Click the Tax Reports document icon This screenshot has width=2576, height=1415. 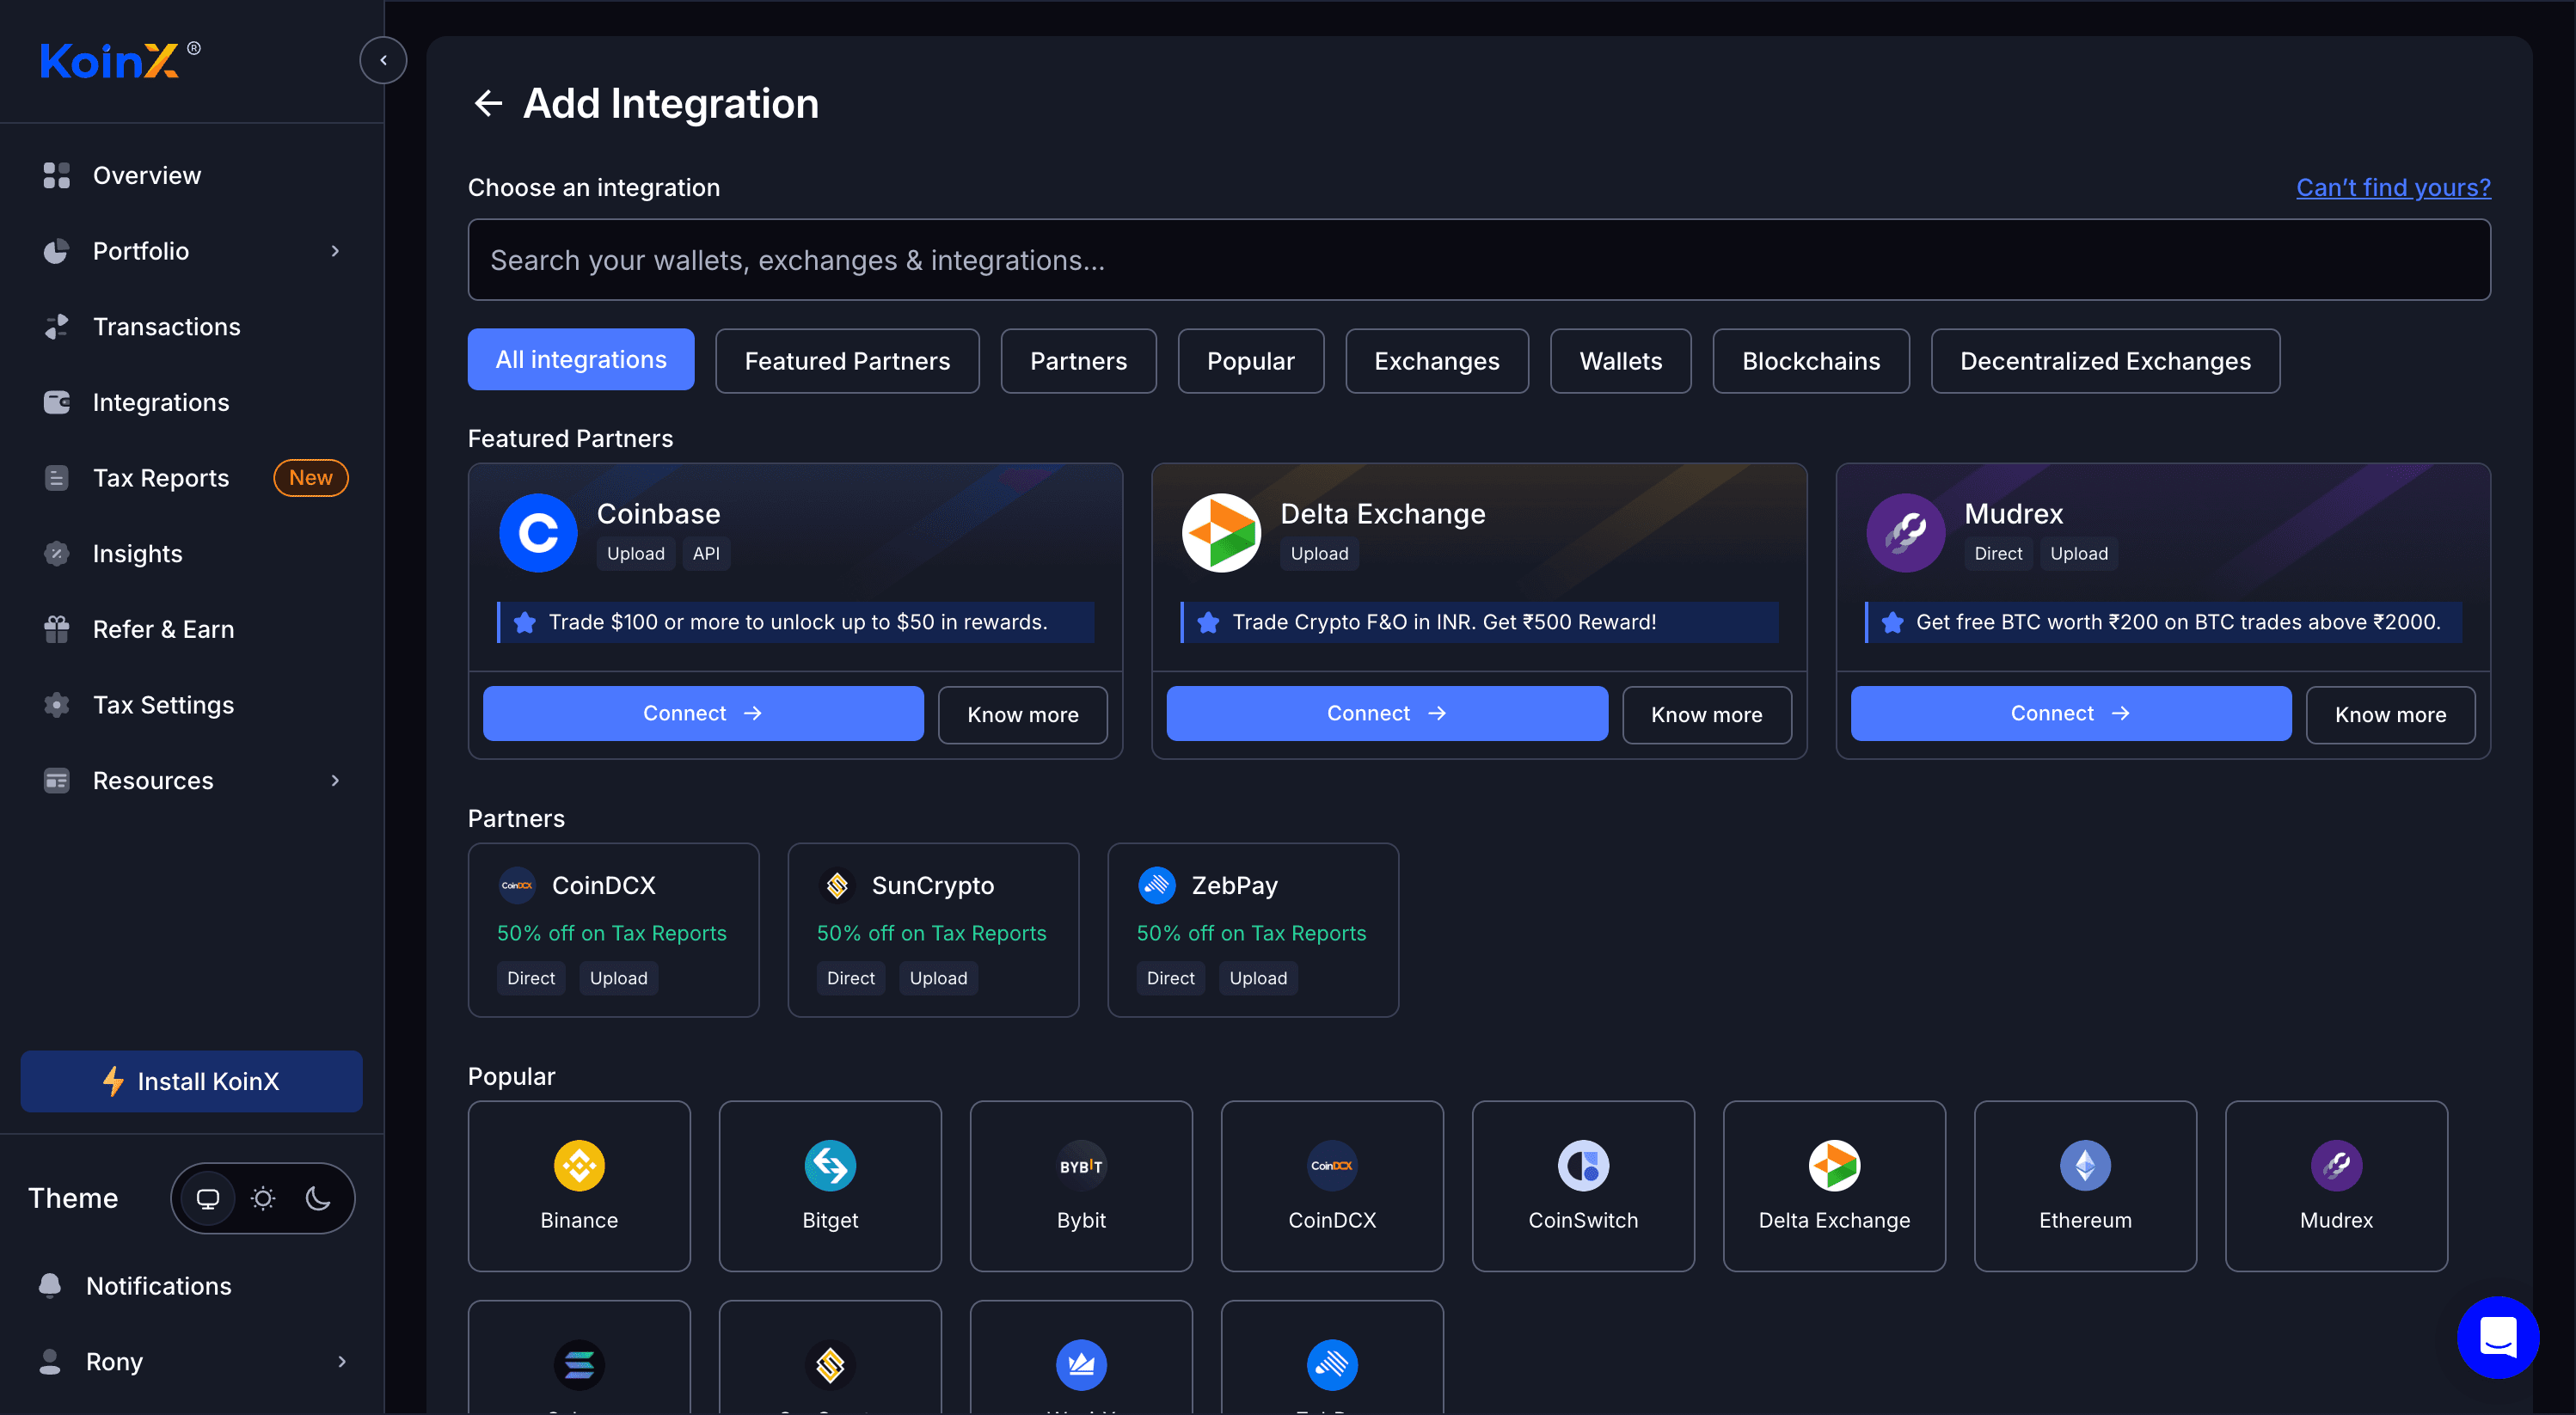click(x=56, y=478)
